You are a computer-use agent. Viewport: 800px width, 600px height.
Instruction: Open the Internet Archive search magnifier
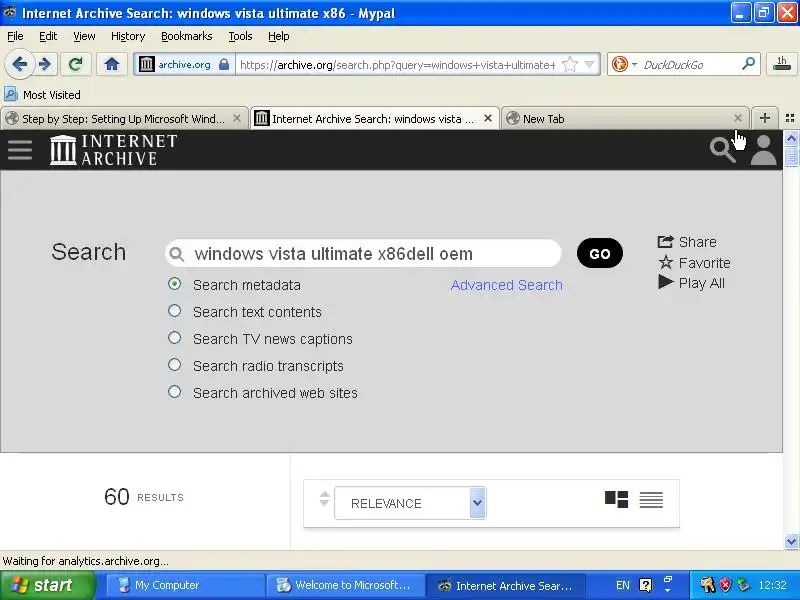point(722,149)
